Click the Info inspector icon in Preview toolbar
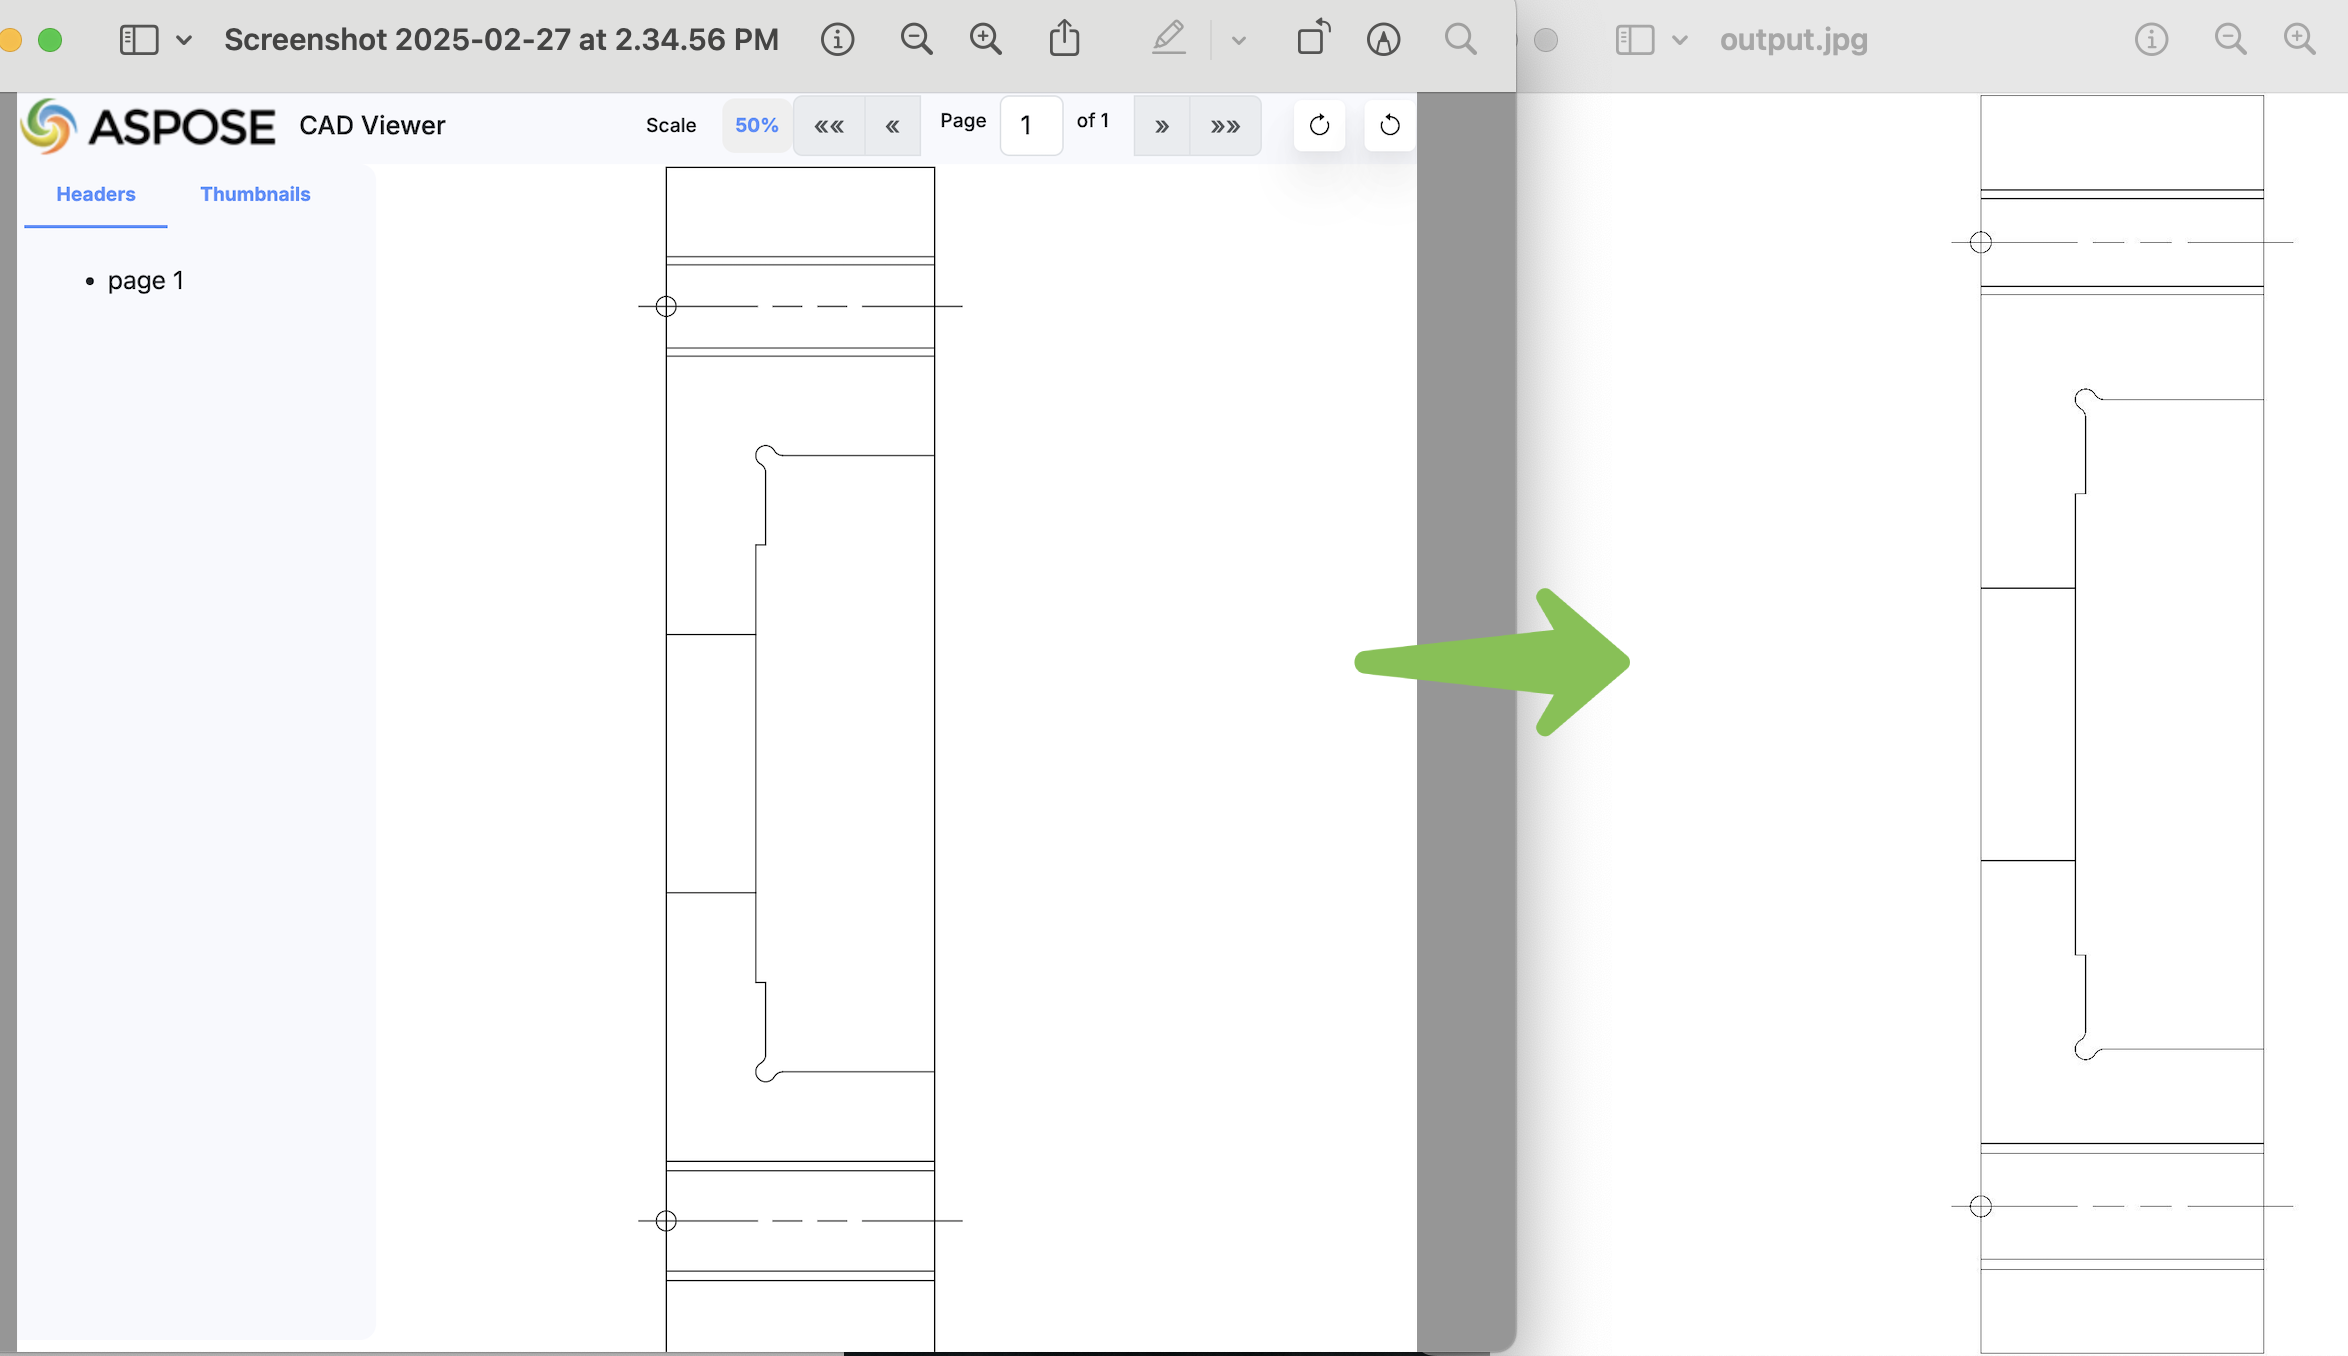2348x1356 pixels. pos(837,40)
